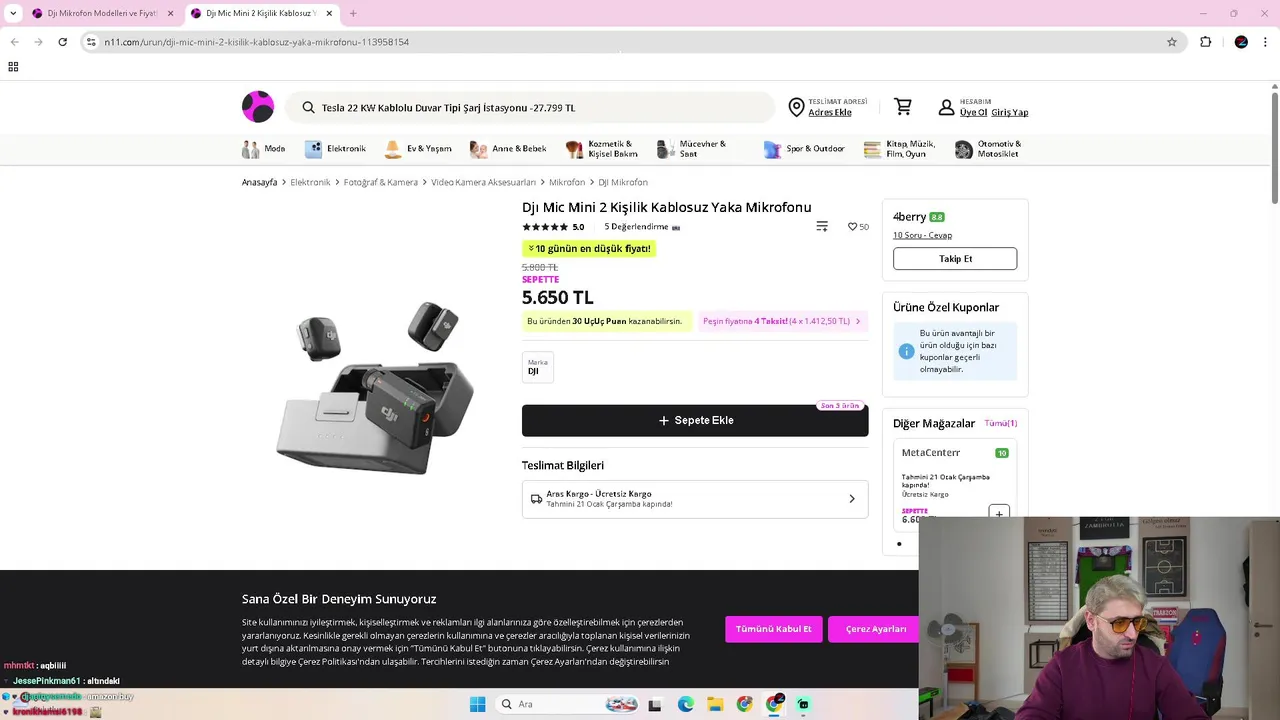1280x720 pixels.
Task: Click the 4berry seller name
Action: [x=910, y=217]
